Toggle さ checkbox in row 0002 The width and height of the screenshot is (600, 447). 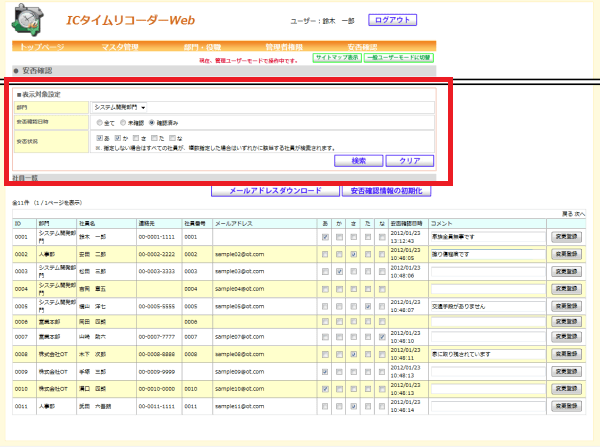coord(354,254)
